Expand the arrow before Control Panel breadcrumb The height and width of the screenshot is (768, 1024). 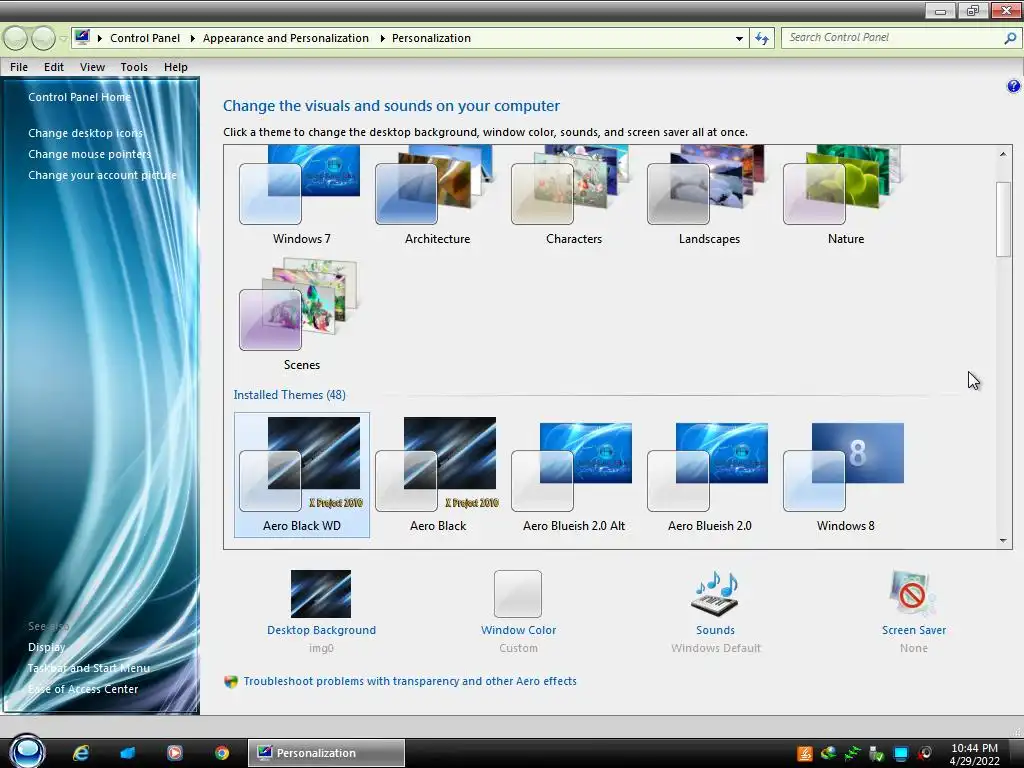point(99,39)
